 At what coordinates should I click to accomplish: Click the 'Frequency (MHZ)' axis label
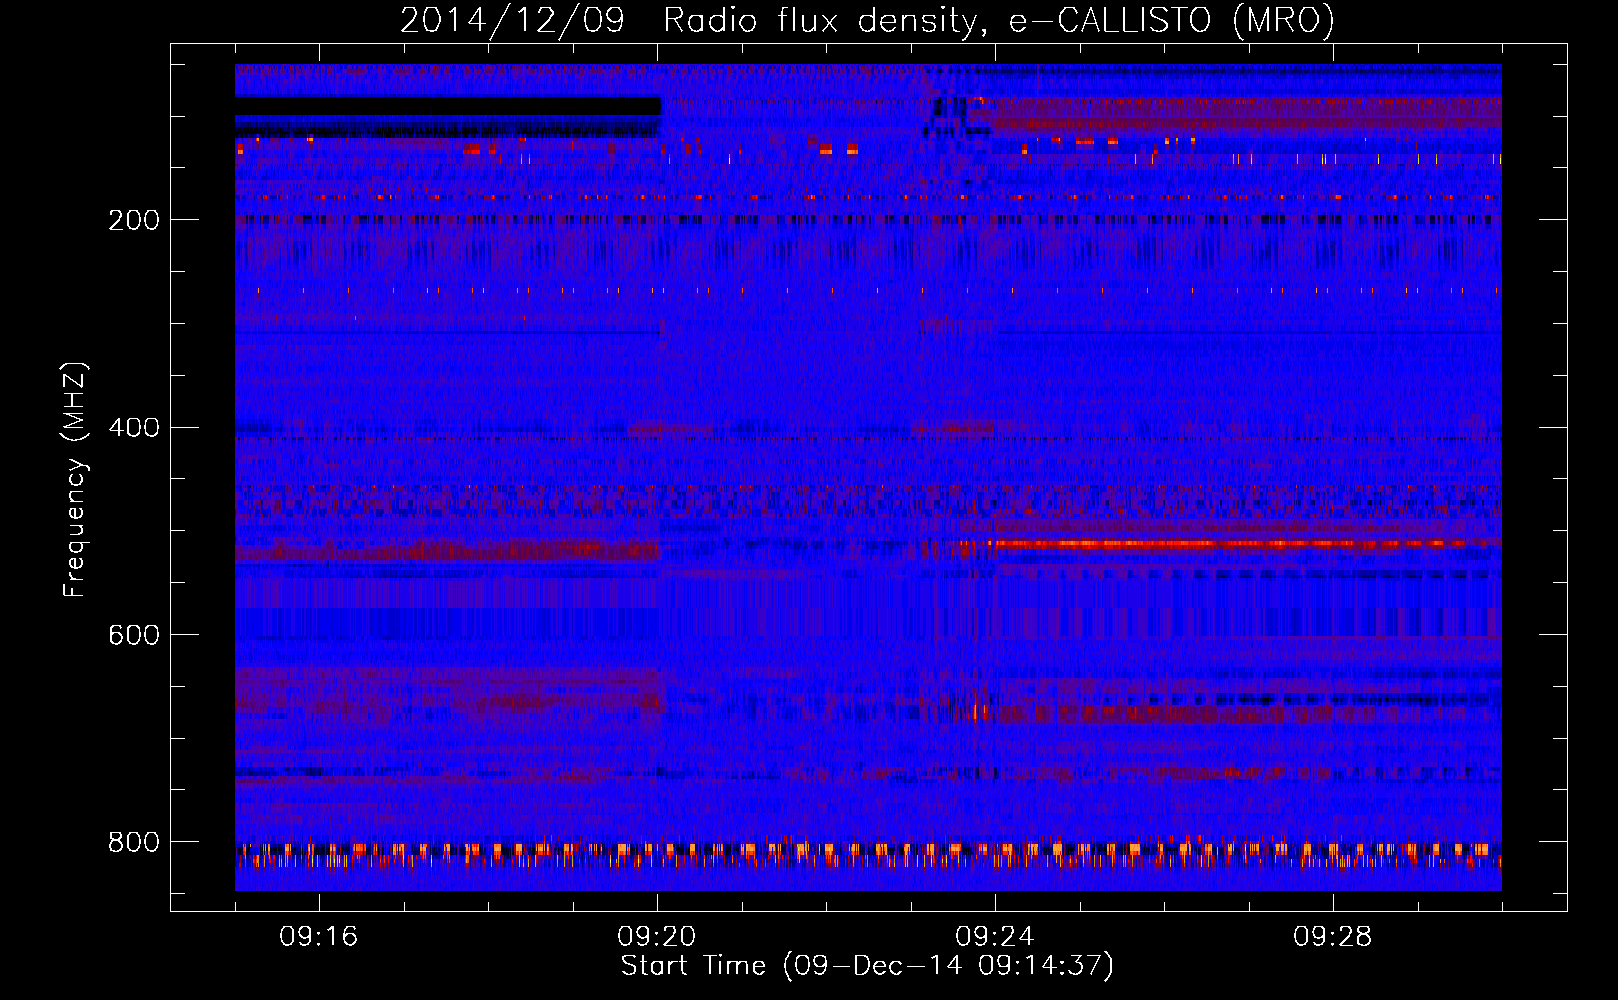pyautogui.click(x=75, y=480)
